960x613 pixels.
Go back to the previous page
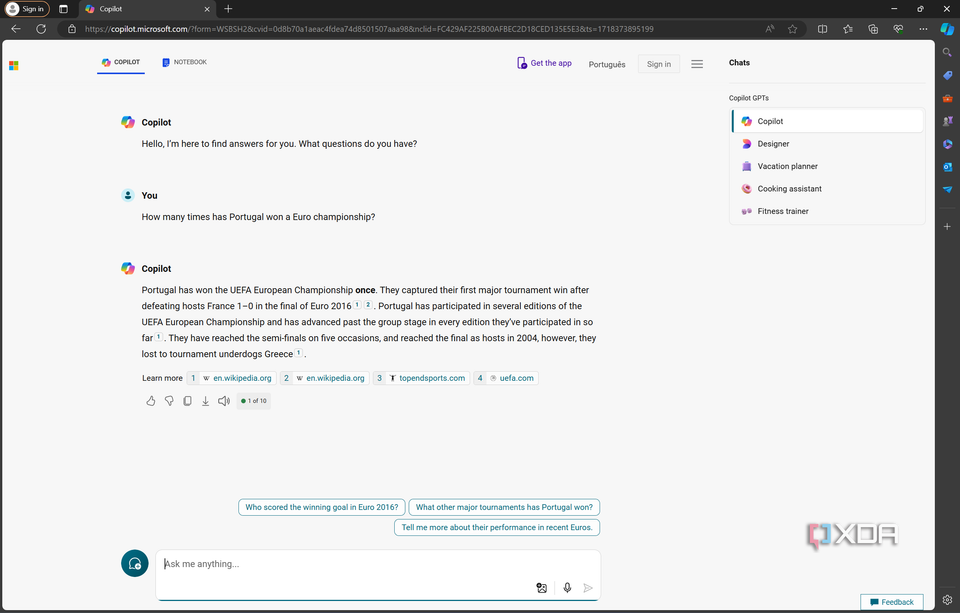pyautogui.click(x=16, y=29)
